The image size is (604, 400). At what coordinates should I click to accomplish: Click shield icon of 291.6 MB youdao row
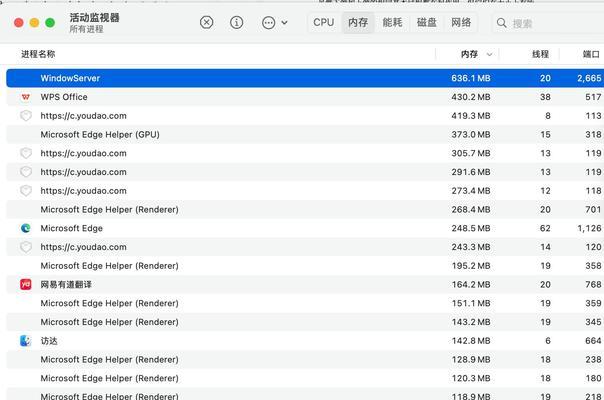point(26,172)
